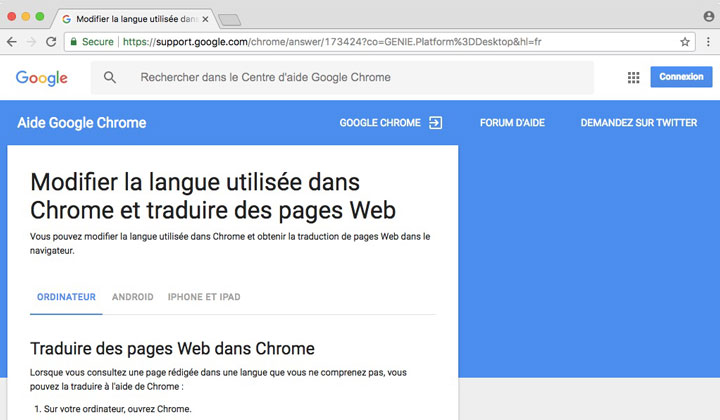The width and height of the screenshot is (720, 420).
Task: Click the browser forward arrow
Action: tap(31, 42)
